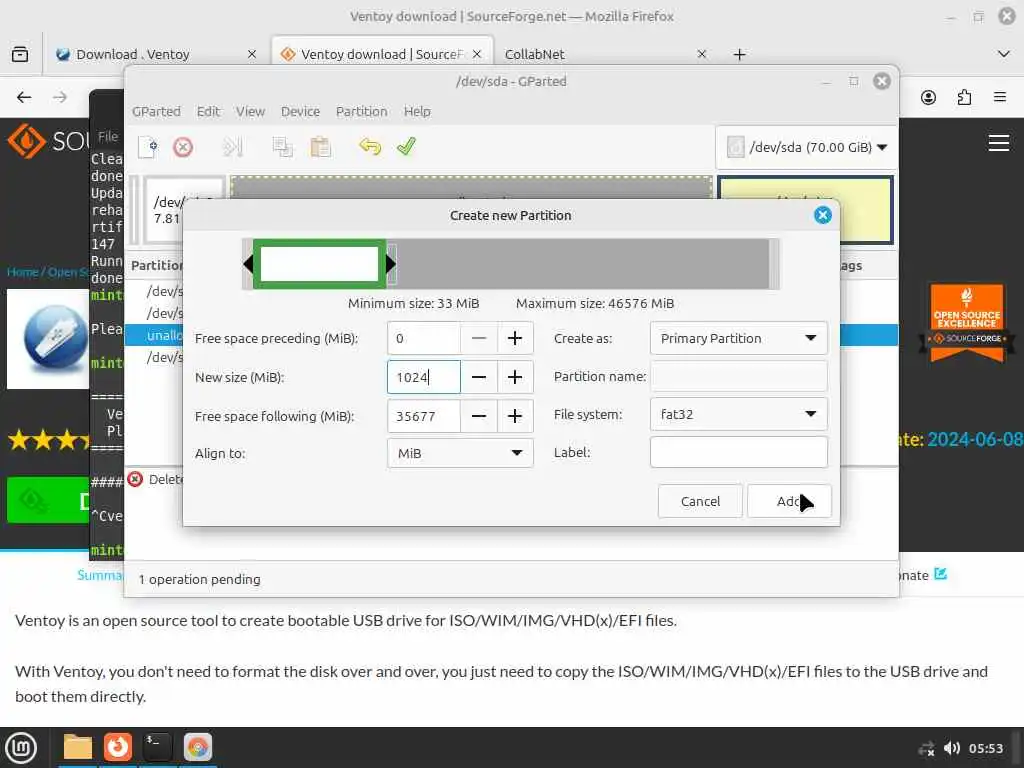Click the GParted delete partition toolbar icon

click(x=183, y=147)
